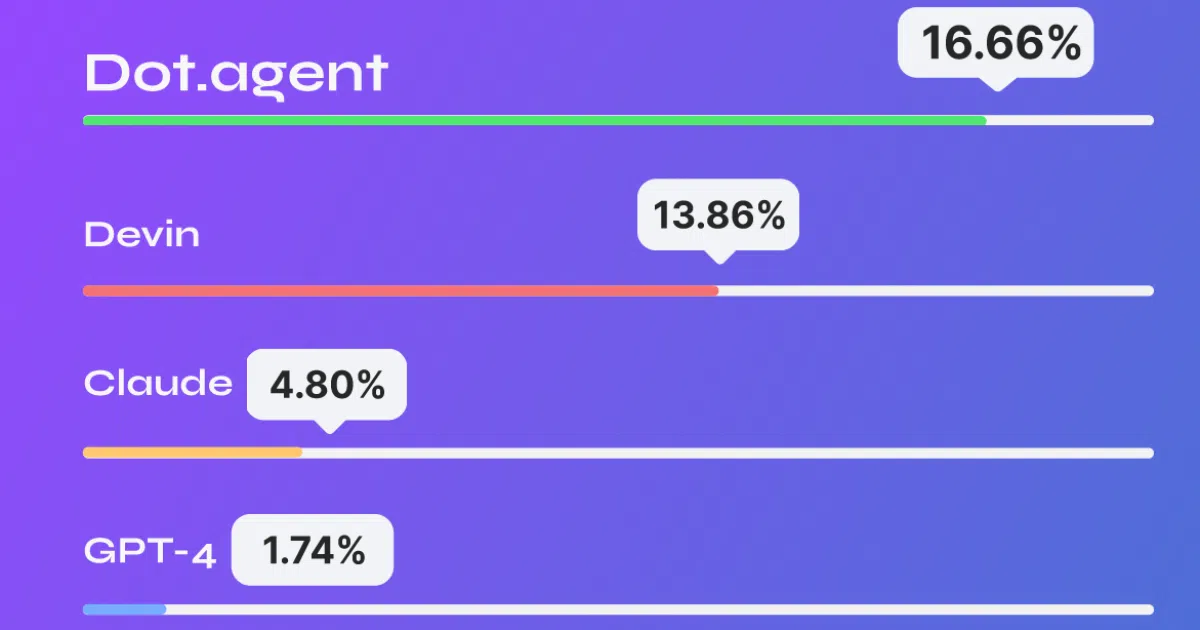Click the blue GPT-4 progress bar
1200x630 pixels.
125,609
